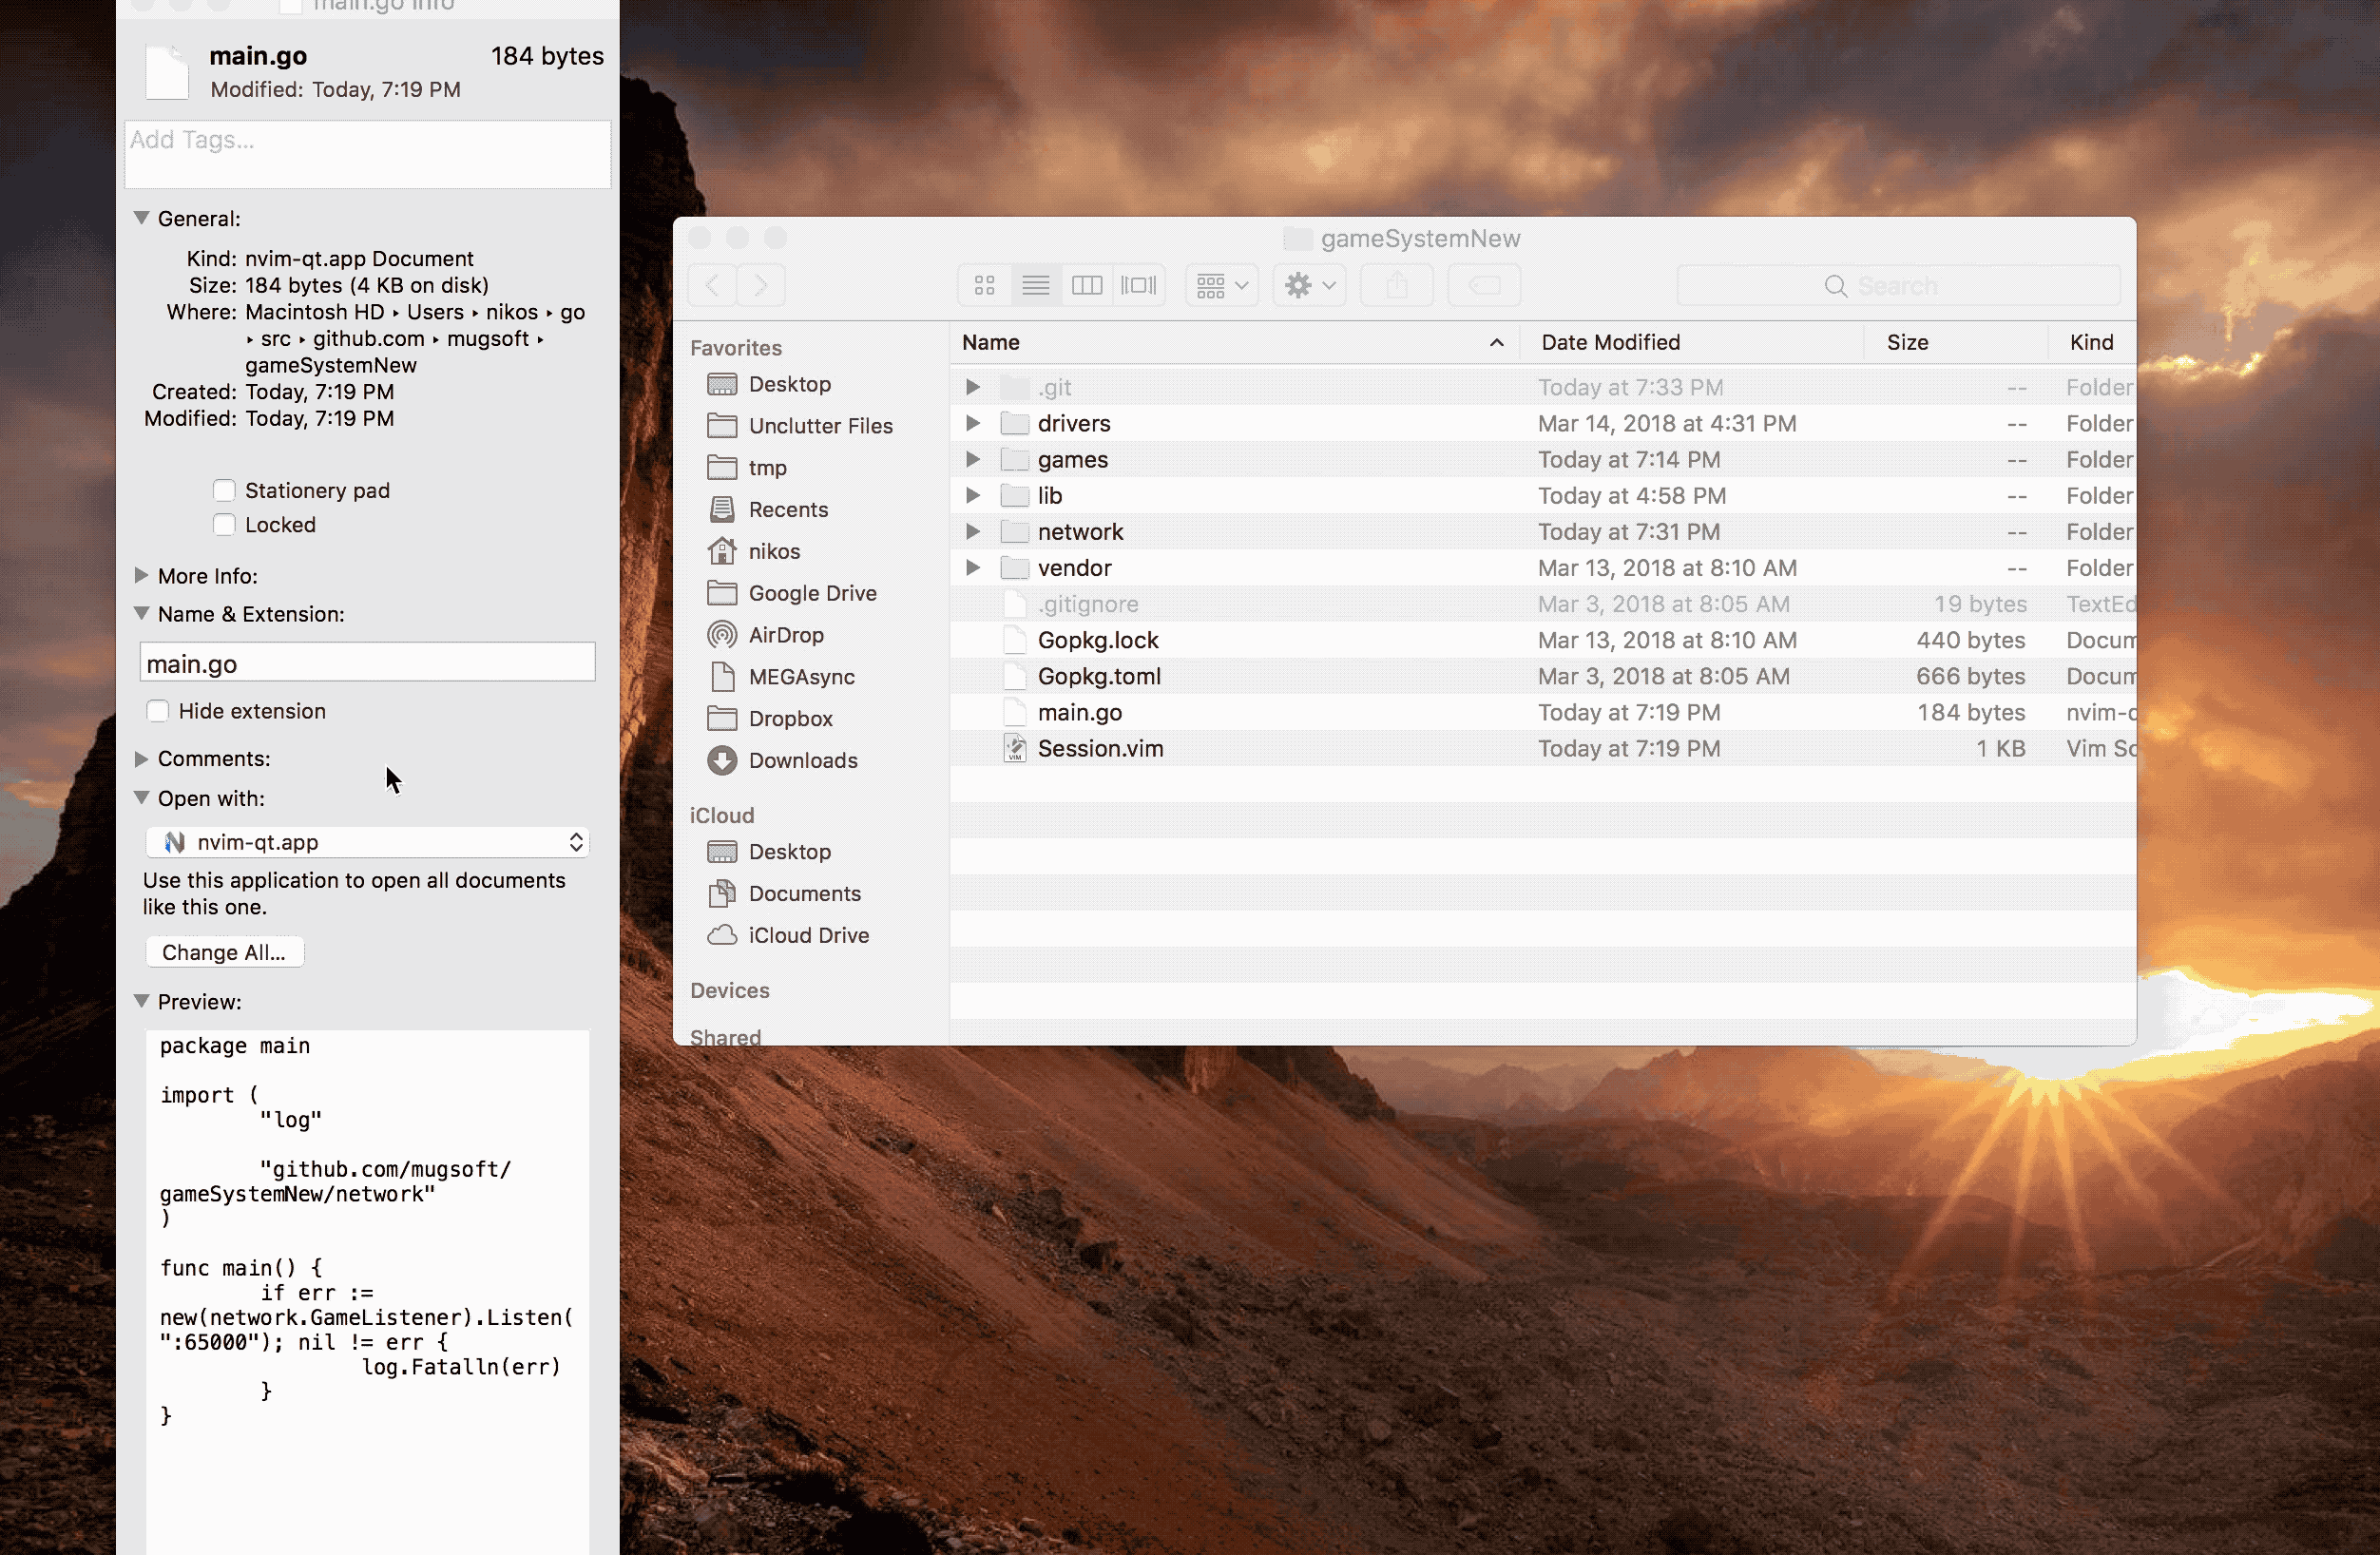This screenshot has width=2380, height=1555.
Task: Click the Edit Tags toolbar icon
Action: click(1484, 286)
